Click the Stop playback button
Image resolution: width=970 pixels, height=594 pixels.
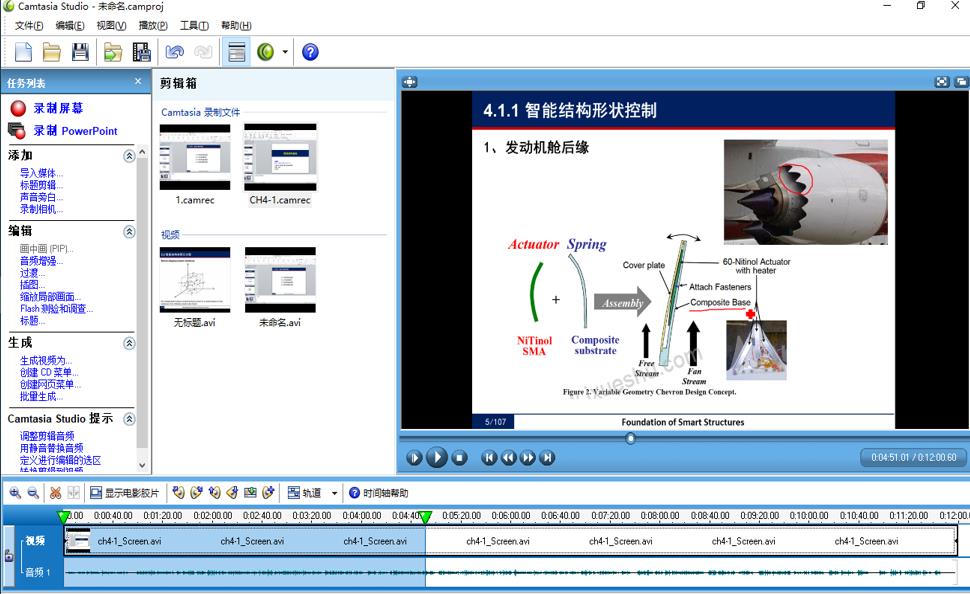point(459,458)
